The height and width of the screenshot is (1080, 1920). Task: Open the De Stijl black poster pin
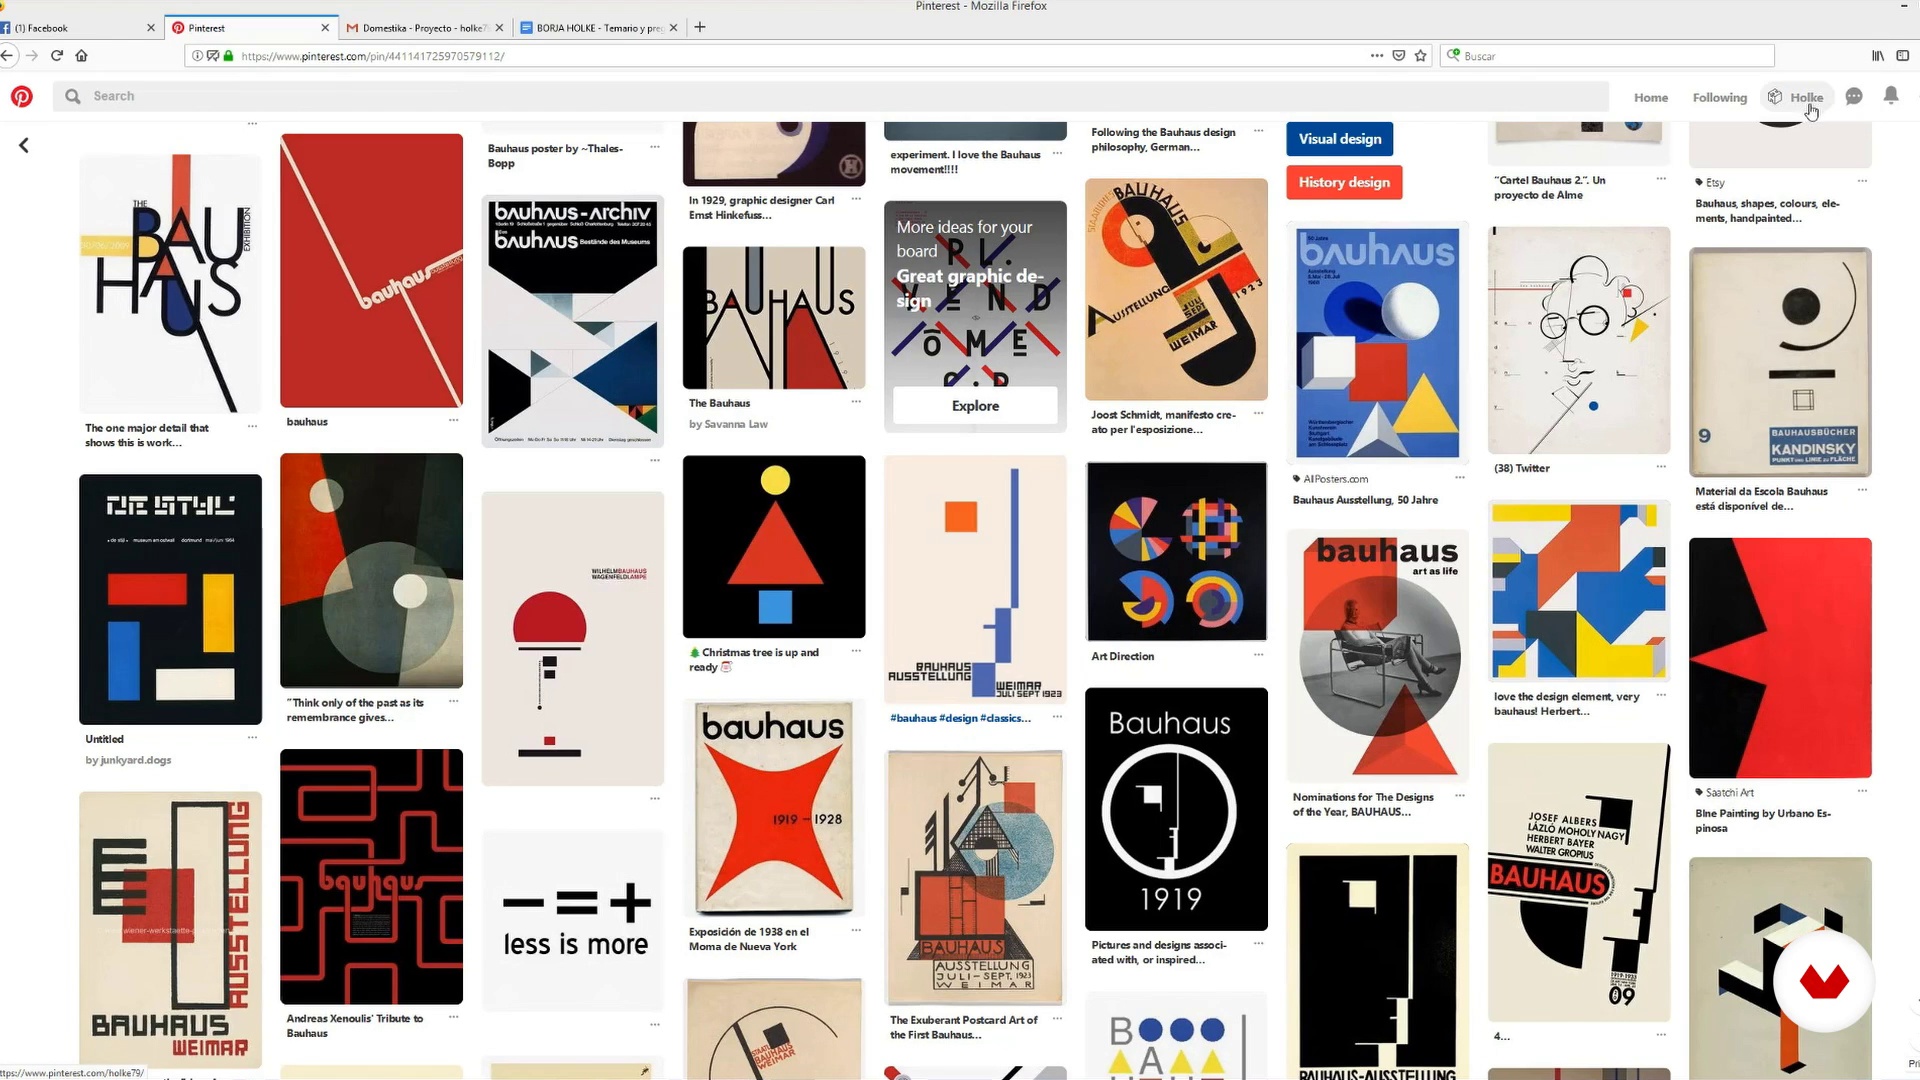[170, 599]
